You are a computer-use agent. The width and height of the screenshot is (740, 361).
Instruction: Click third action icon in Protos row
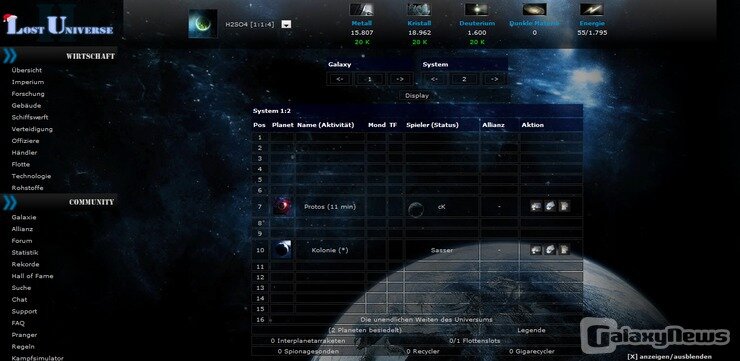564,206
